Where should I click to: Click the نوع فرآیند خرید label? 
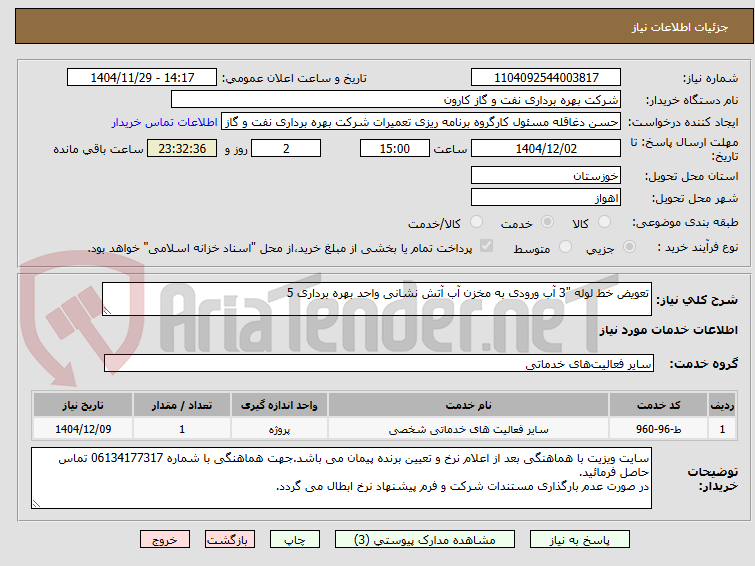point(697,247)
